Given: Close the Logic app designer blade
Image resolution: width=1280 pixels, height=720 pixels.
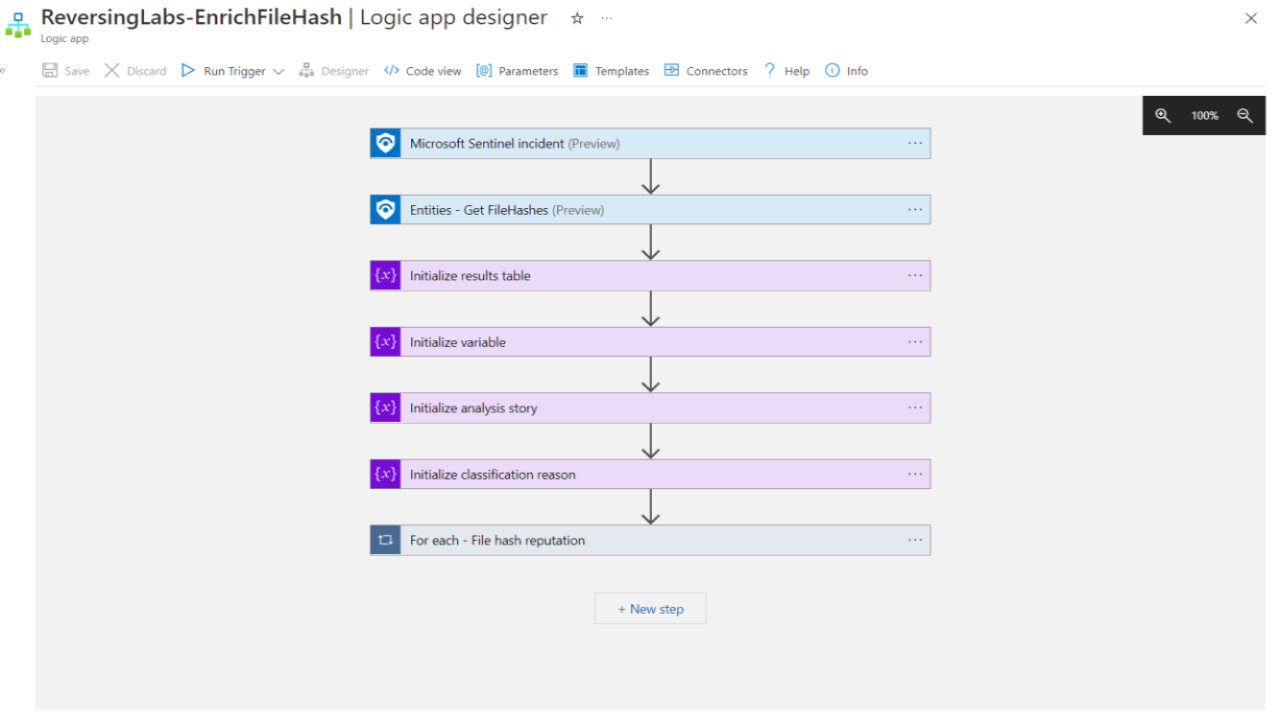Looking at the screenshot, I should pyautogui.click(x=1251, y=18).
